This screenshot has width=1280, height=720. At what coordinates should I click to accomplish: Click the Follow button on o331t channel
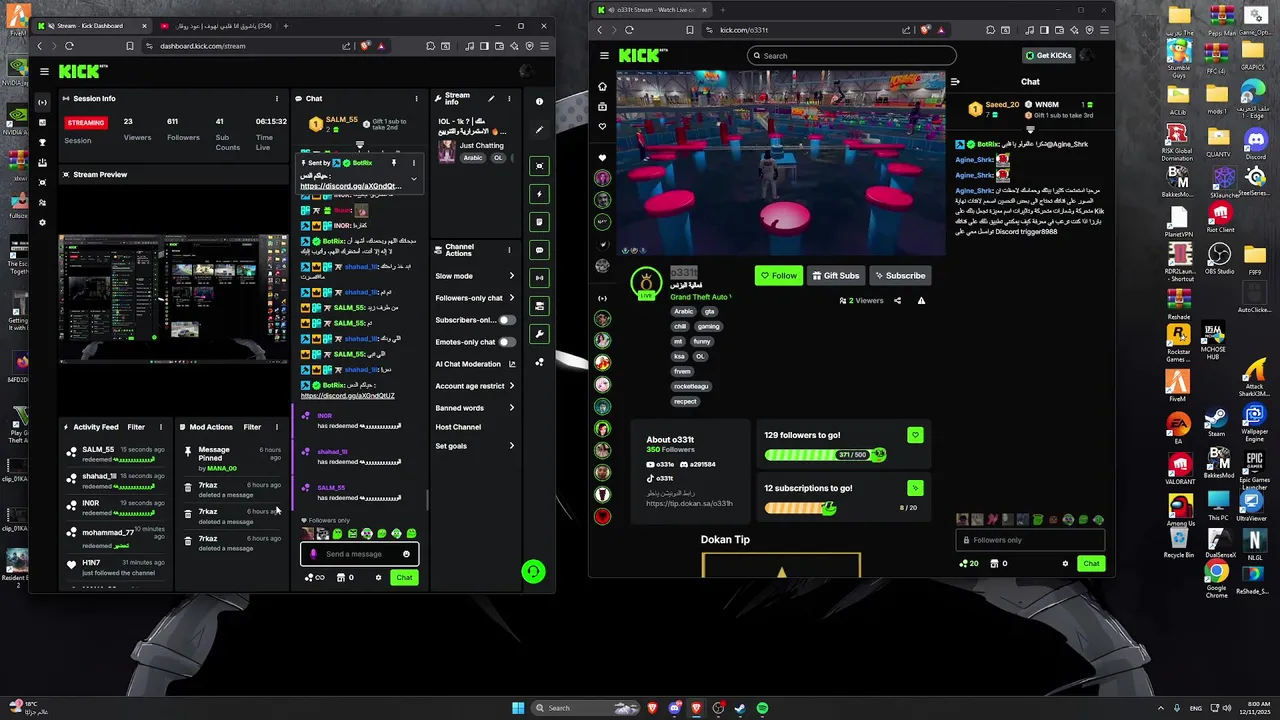(x=778, y=276)
